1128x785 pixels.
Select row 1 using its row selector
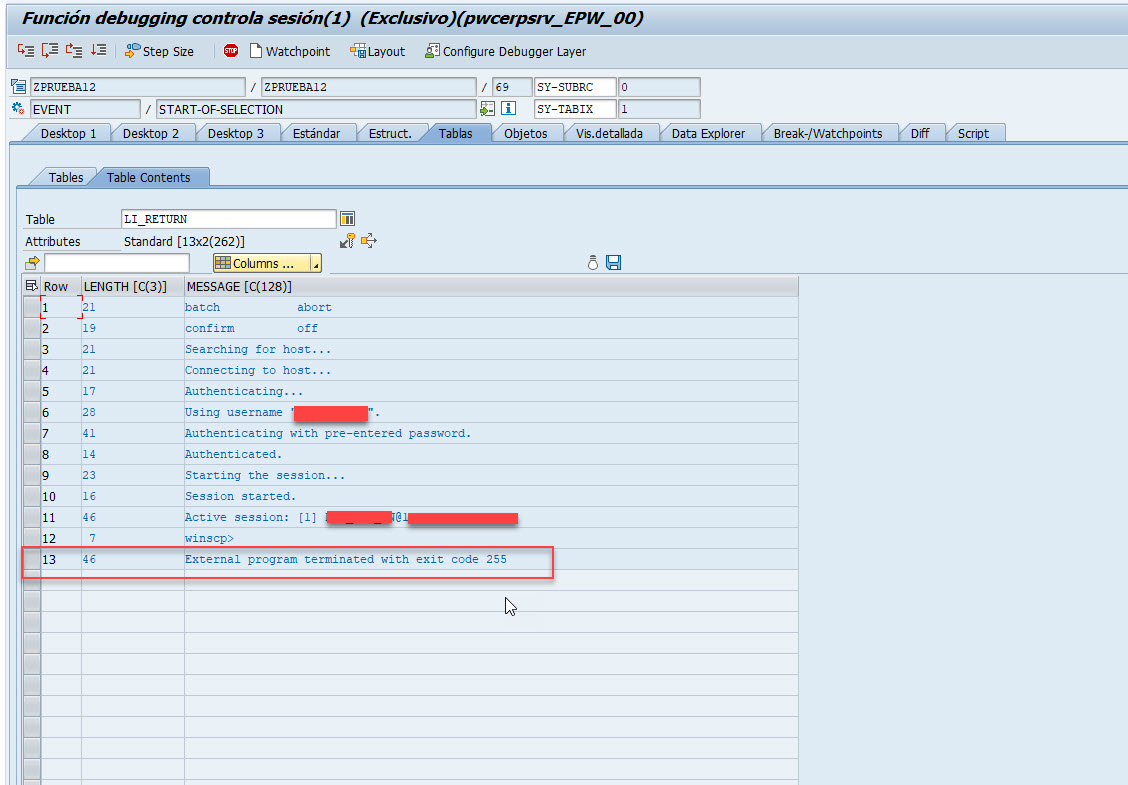coord(32,308)
